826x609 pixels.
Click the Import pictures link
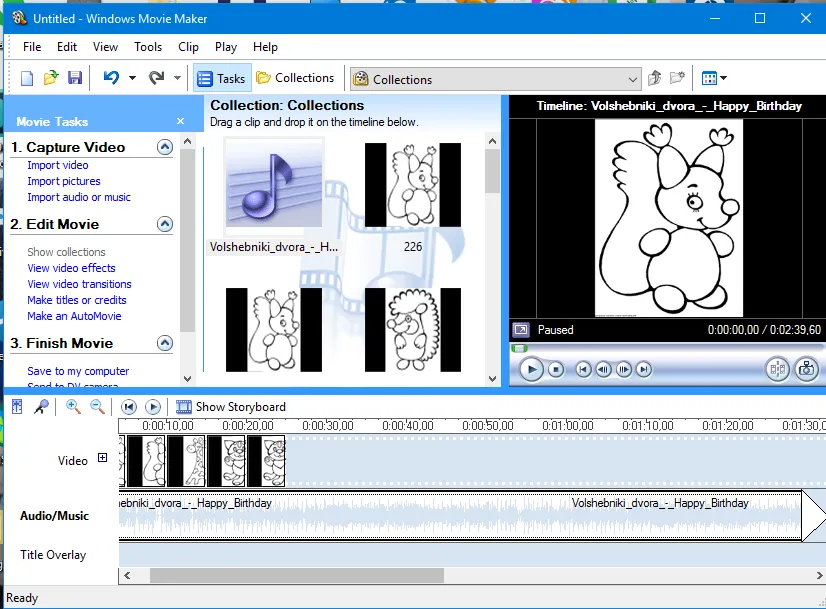[64, 181]
